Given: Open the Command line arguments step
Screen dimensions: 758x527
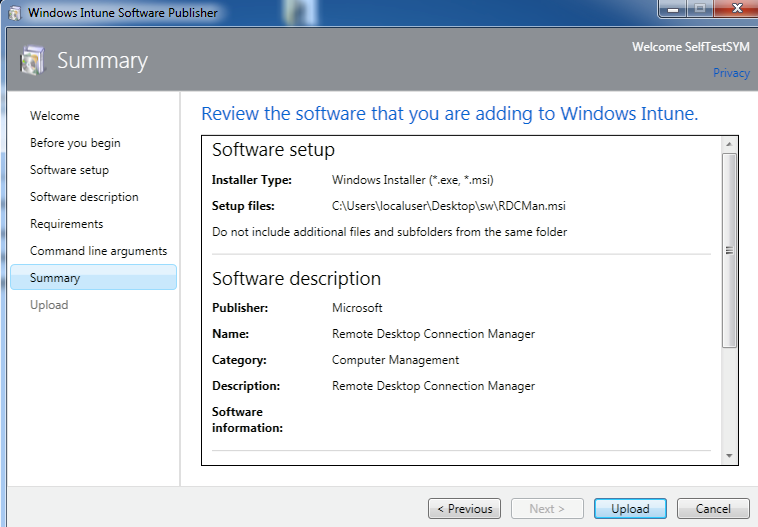Looking at the screenshot, I should coord(98,251).
